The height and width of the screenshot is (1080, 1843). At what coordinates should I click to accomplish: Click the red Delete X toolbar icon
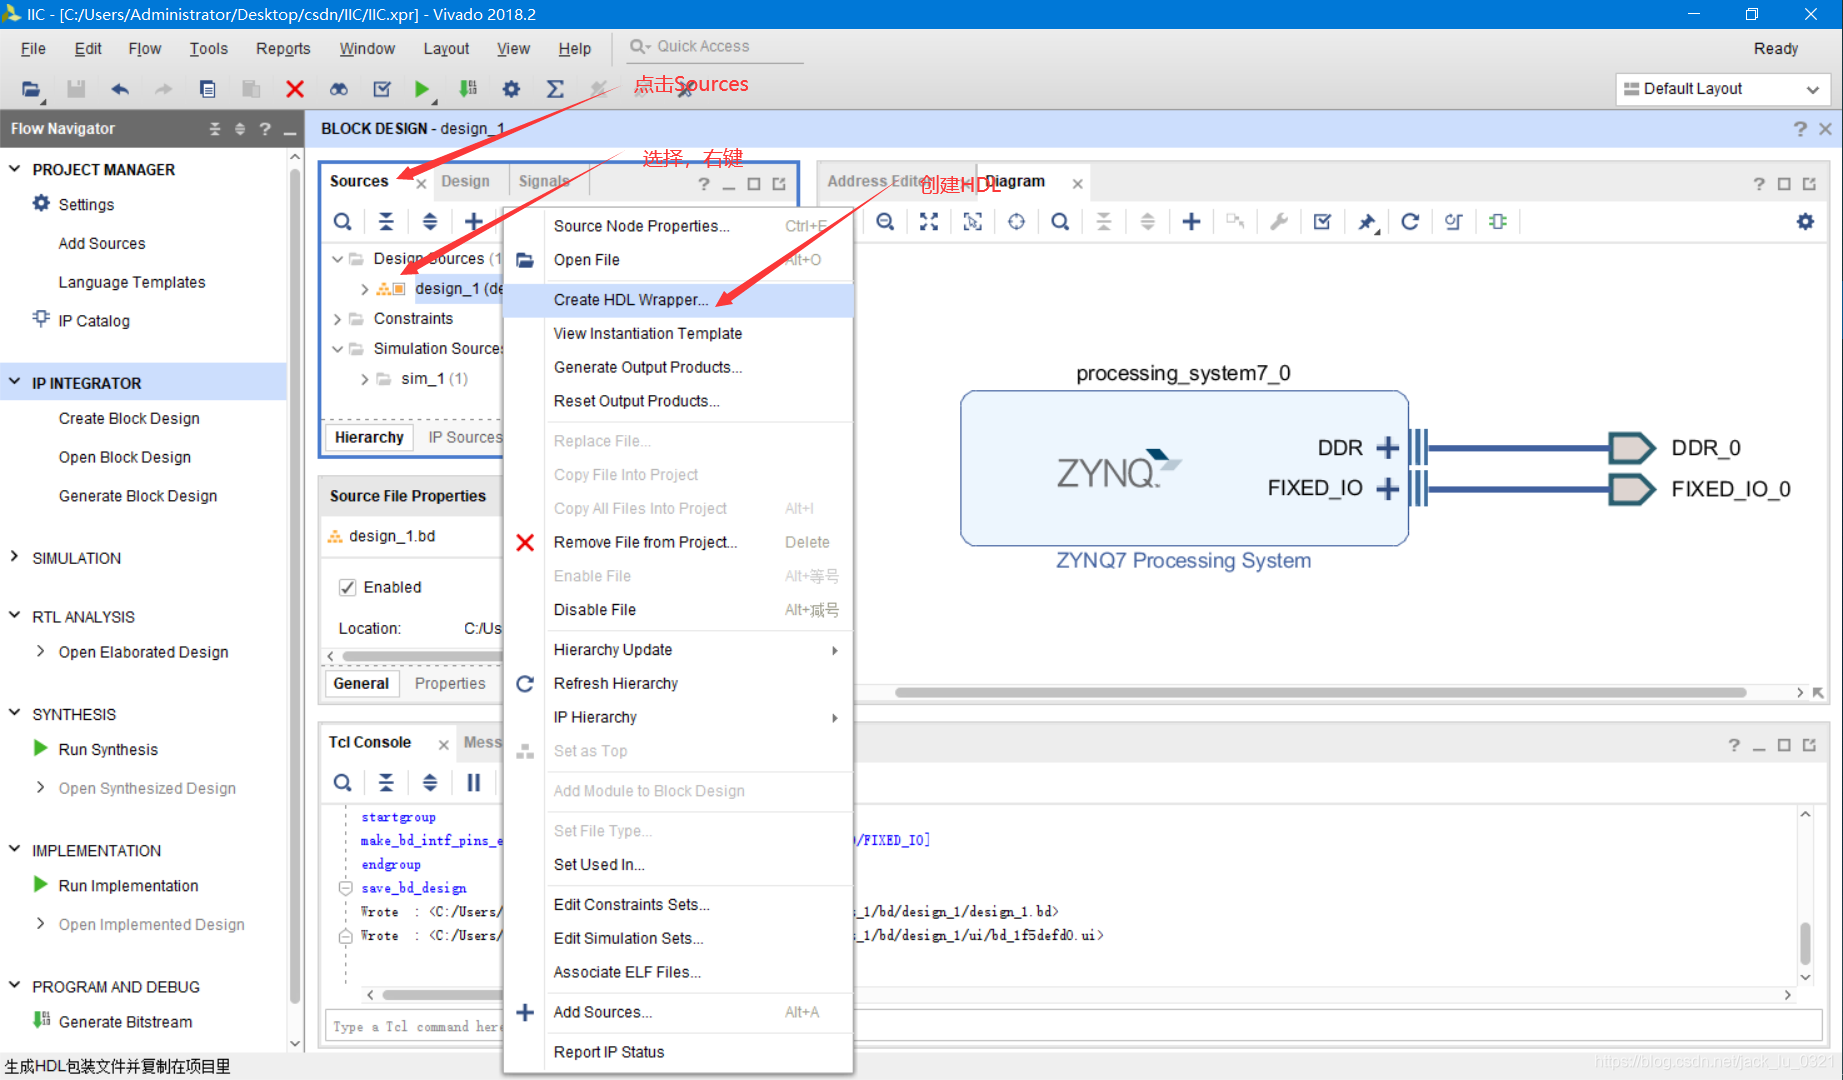point(295,89)
